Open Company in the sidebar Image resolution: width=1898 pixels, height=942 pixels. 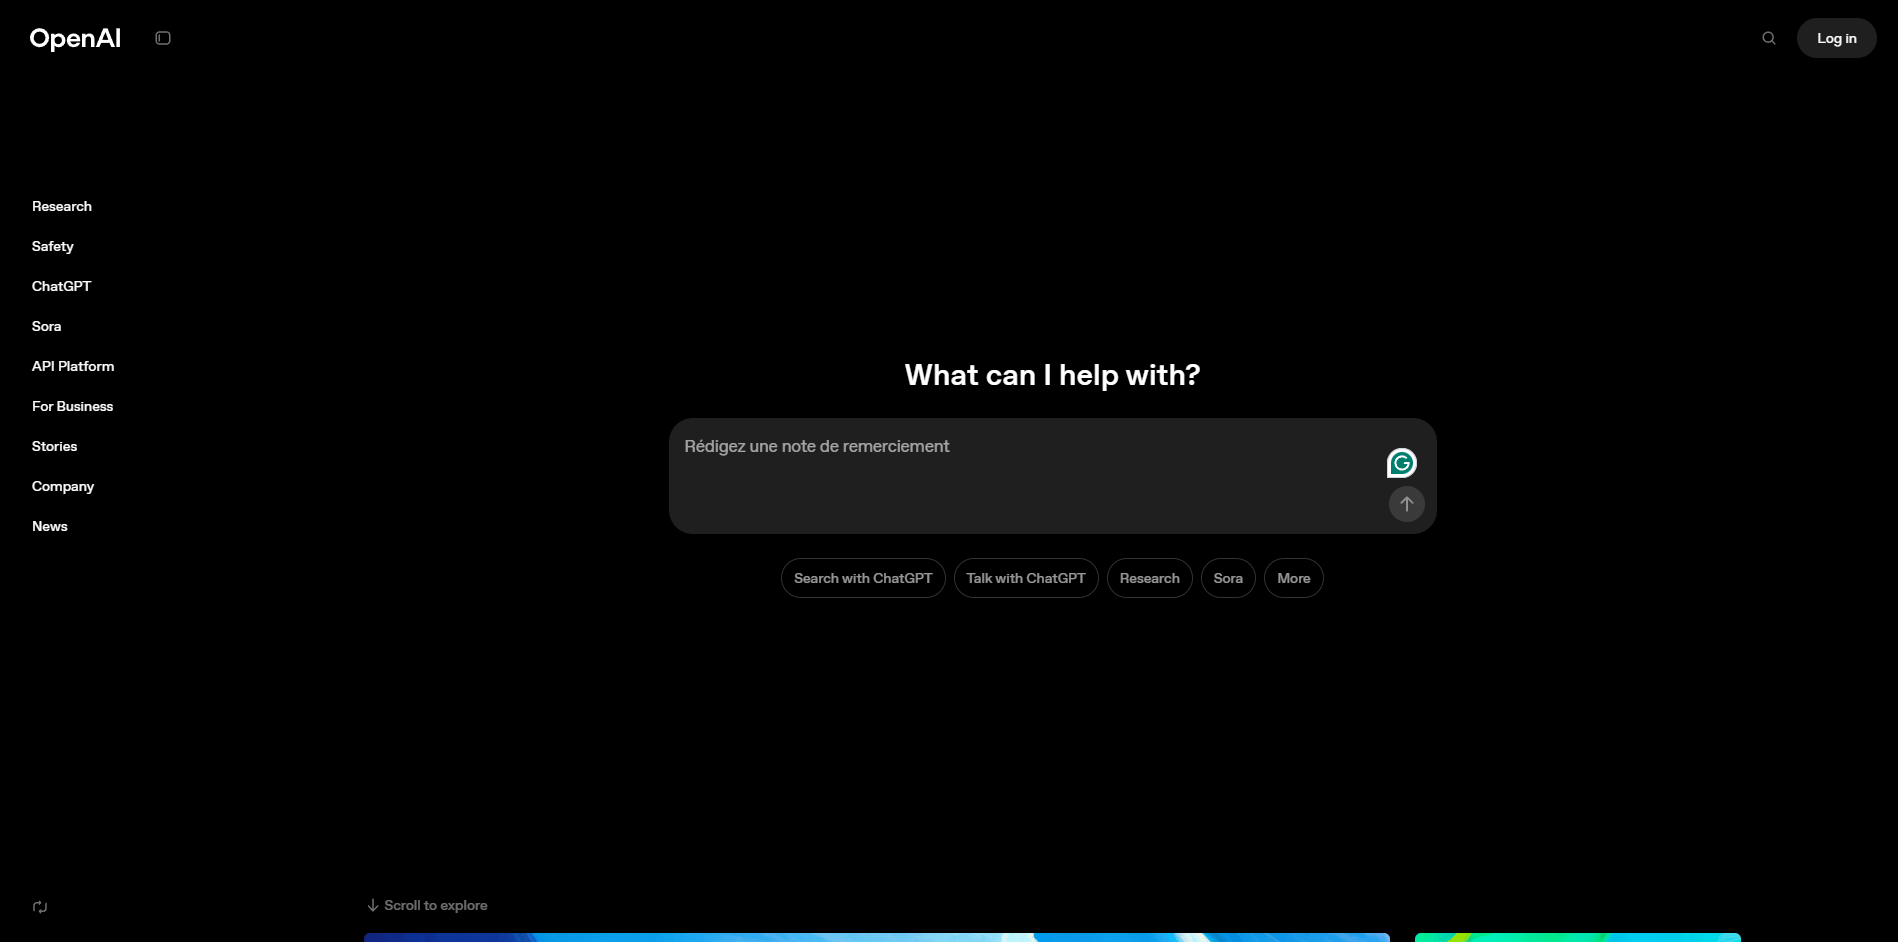click(63, 486)
